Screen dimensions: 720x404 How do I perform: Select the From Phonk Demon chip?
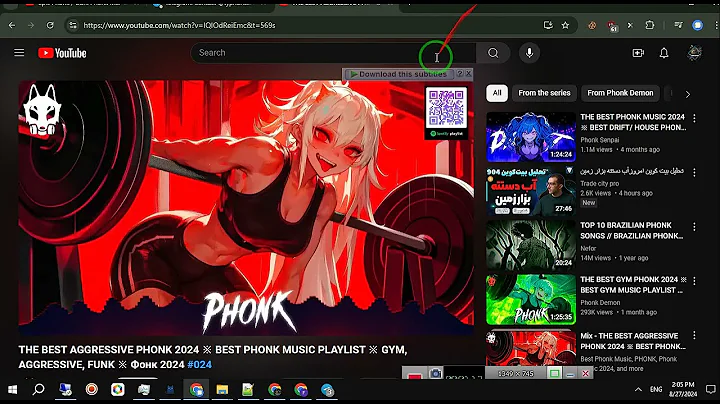(620, 93)
